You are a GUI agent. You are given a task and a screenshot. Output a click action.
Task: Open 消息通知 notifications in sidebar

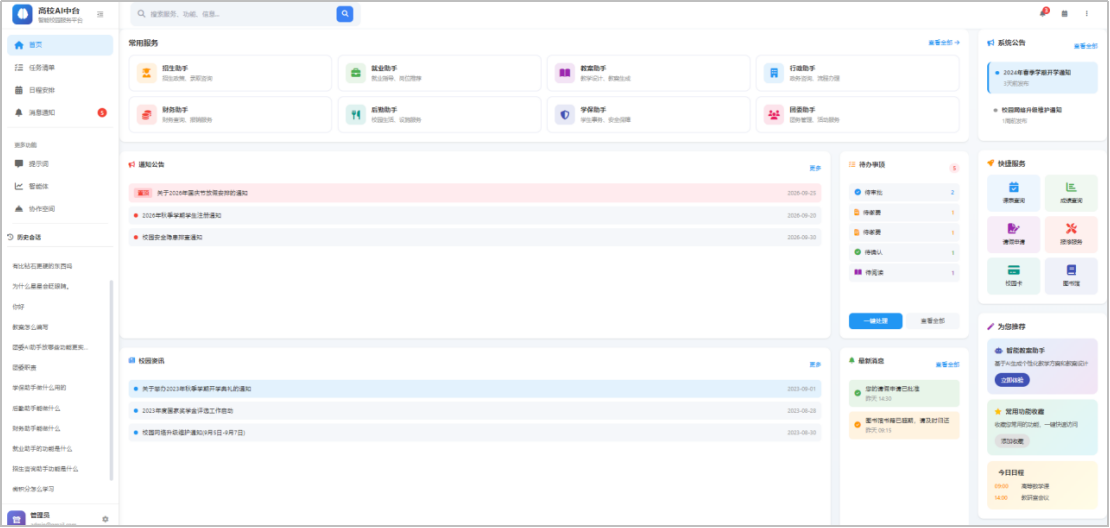click(x=60, y=113)
